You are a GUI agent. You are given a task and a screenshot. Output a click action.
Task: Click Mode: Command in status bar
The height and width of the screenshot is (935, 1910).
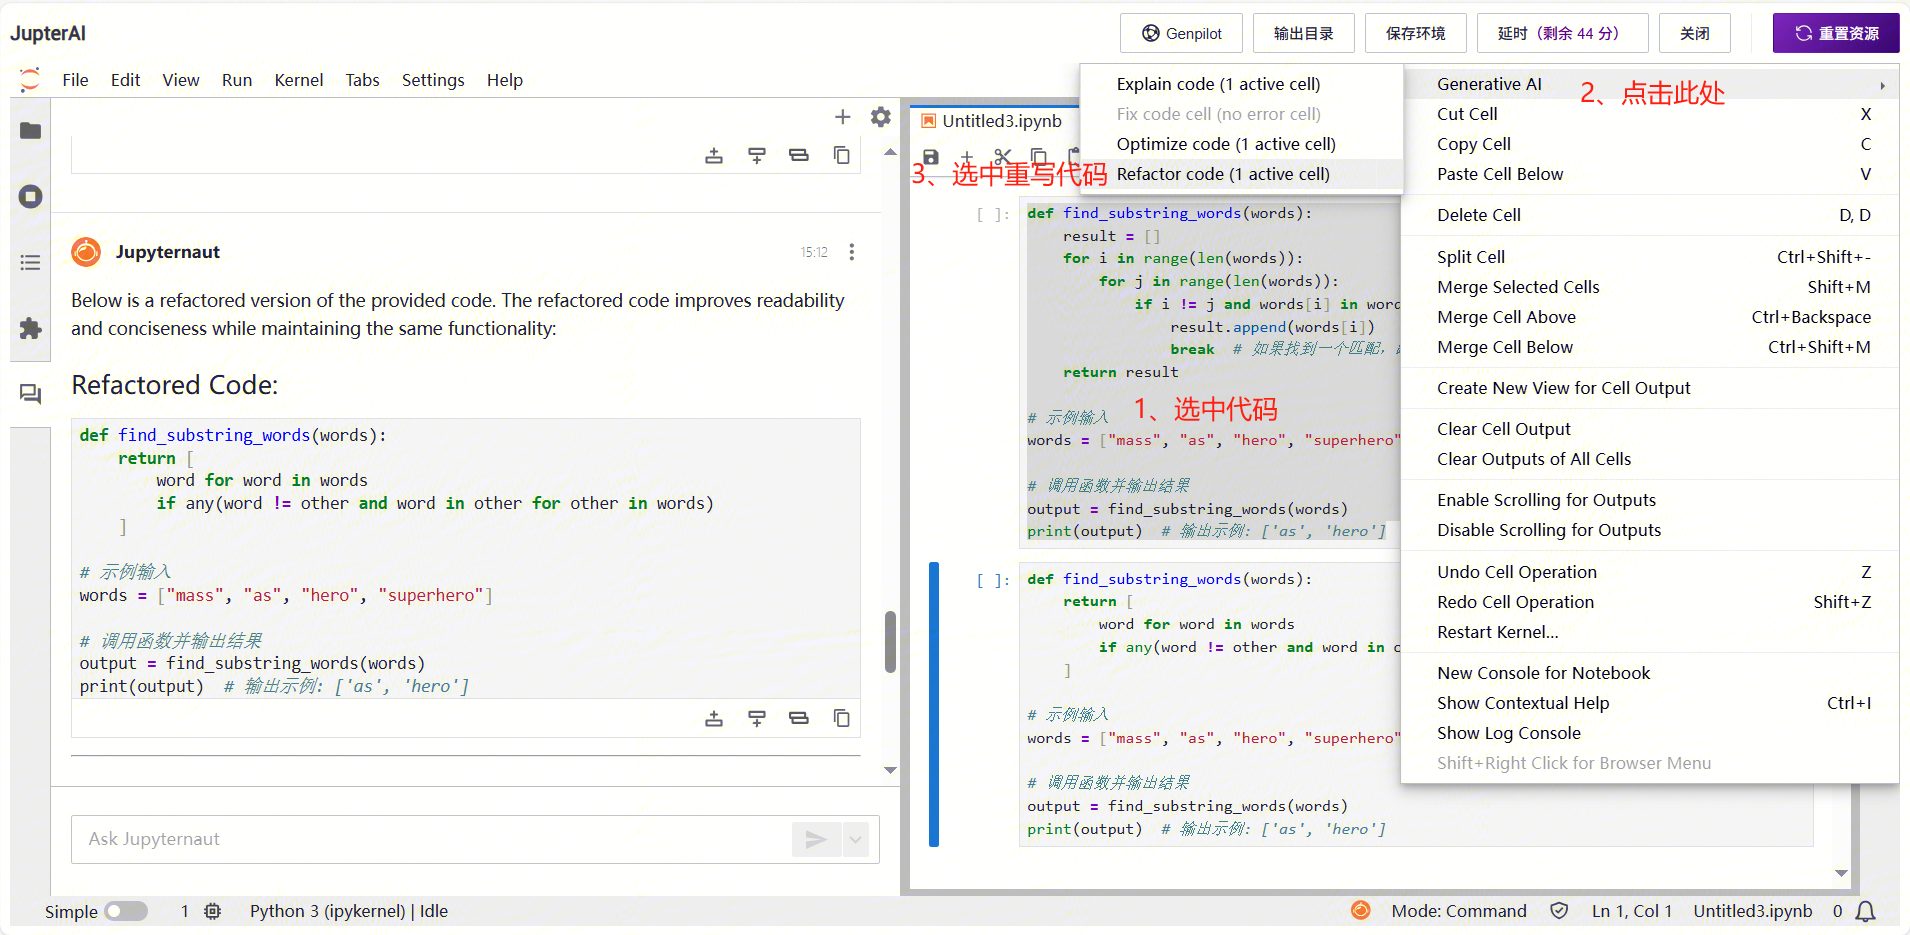[1459, 911]
